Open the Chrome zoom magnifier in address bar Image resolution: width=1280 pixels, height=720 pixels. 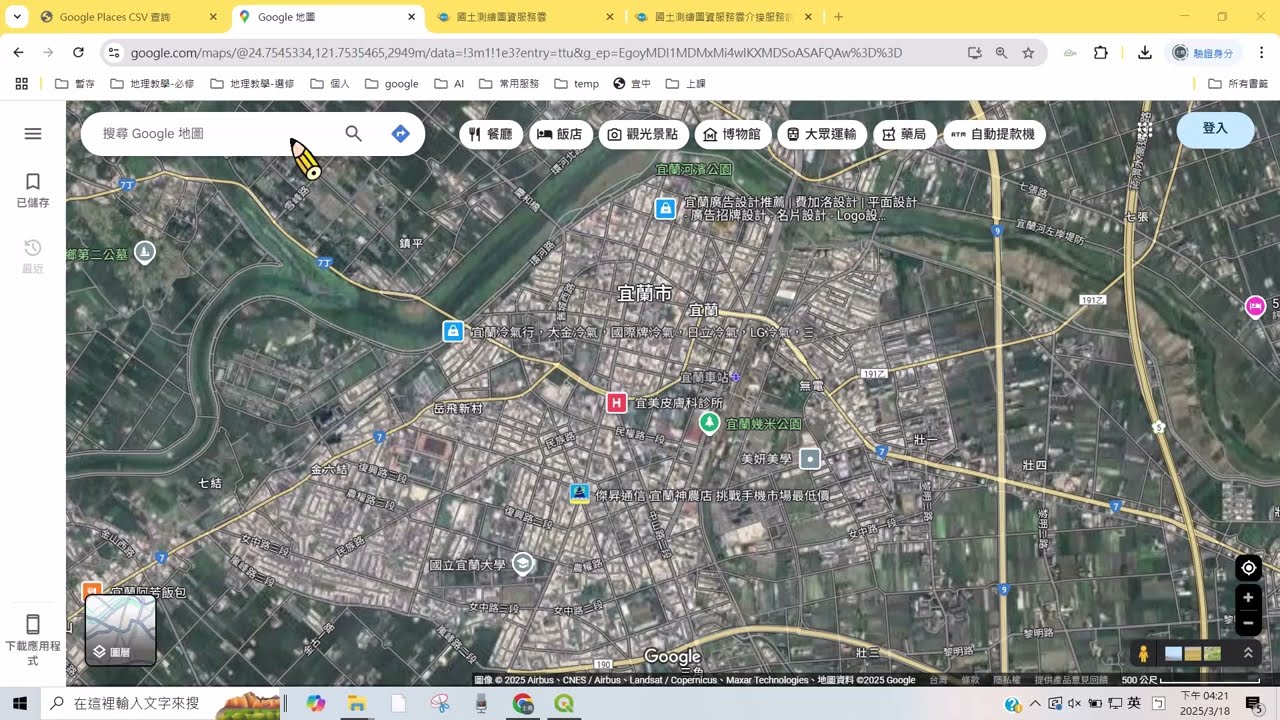click(x=1001, y=52)
